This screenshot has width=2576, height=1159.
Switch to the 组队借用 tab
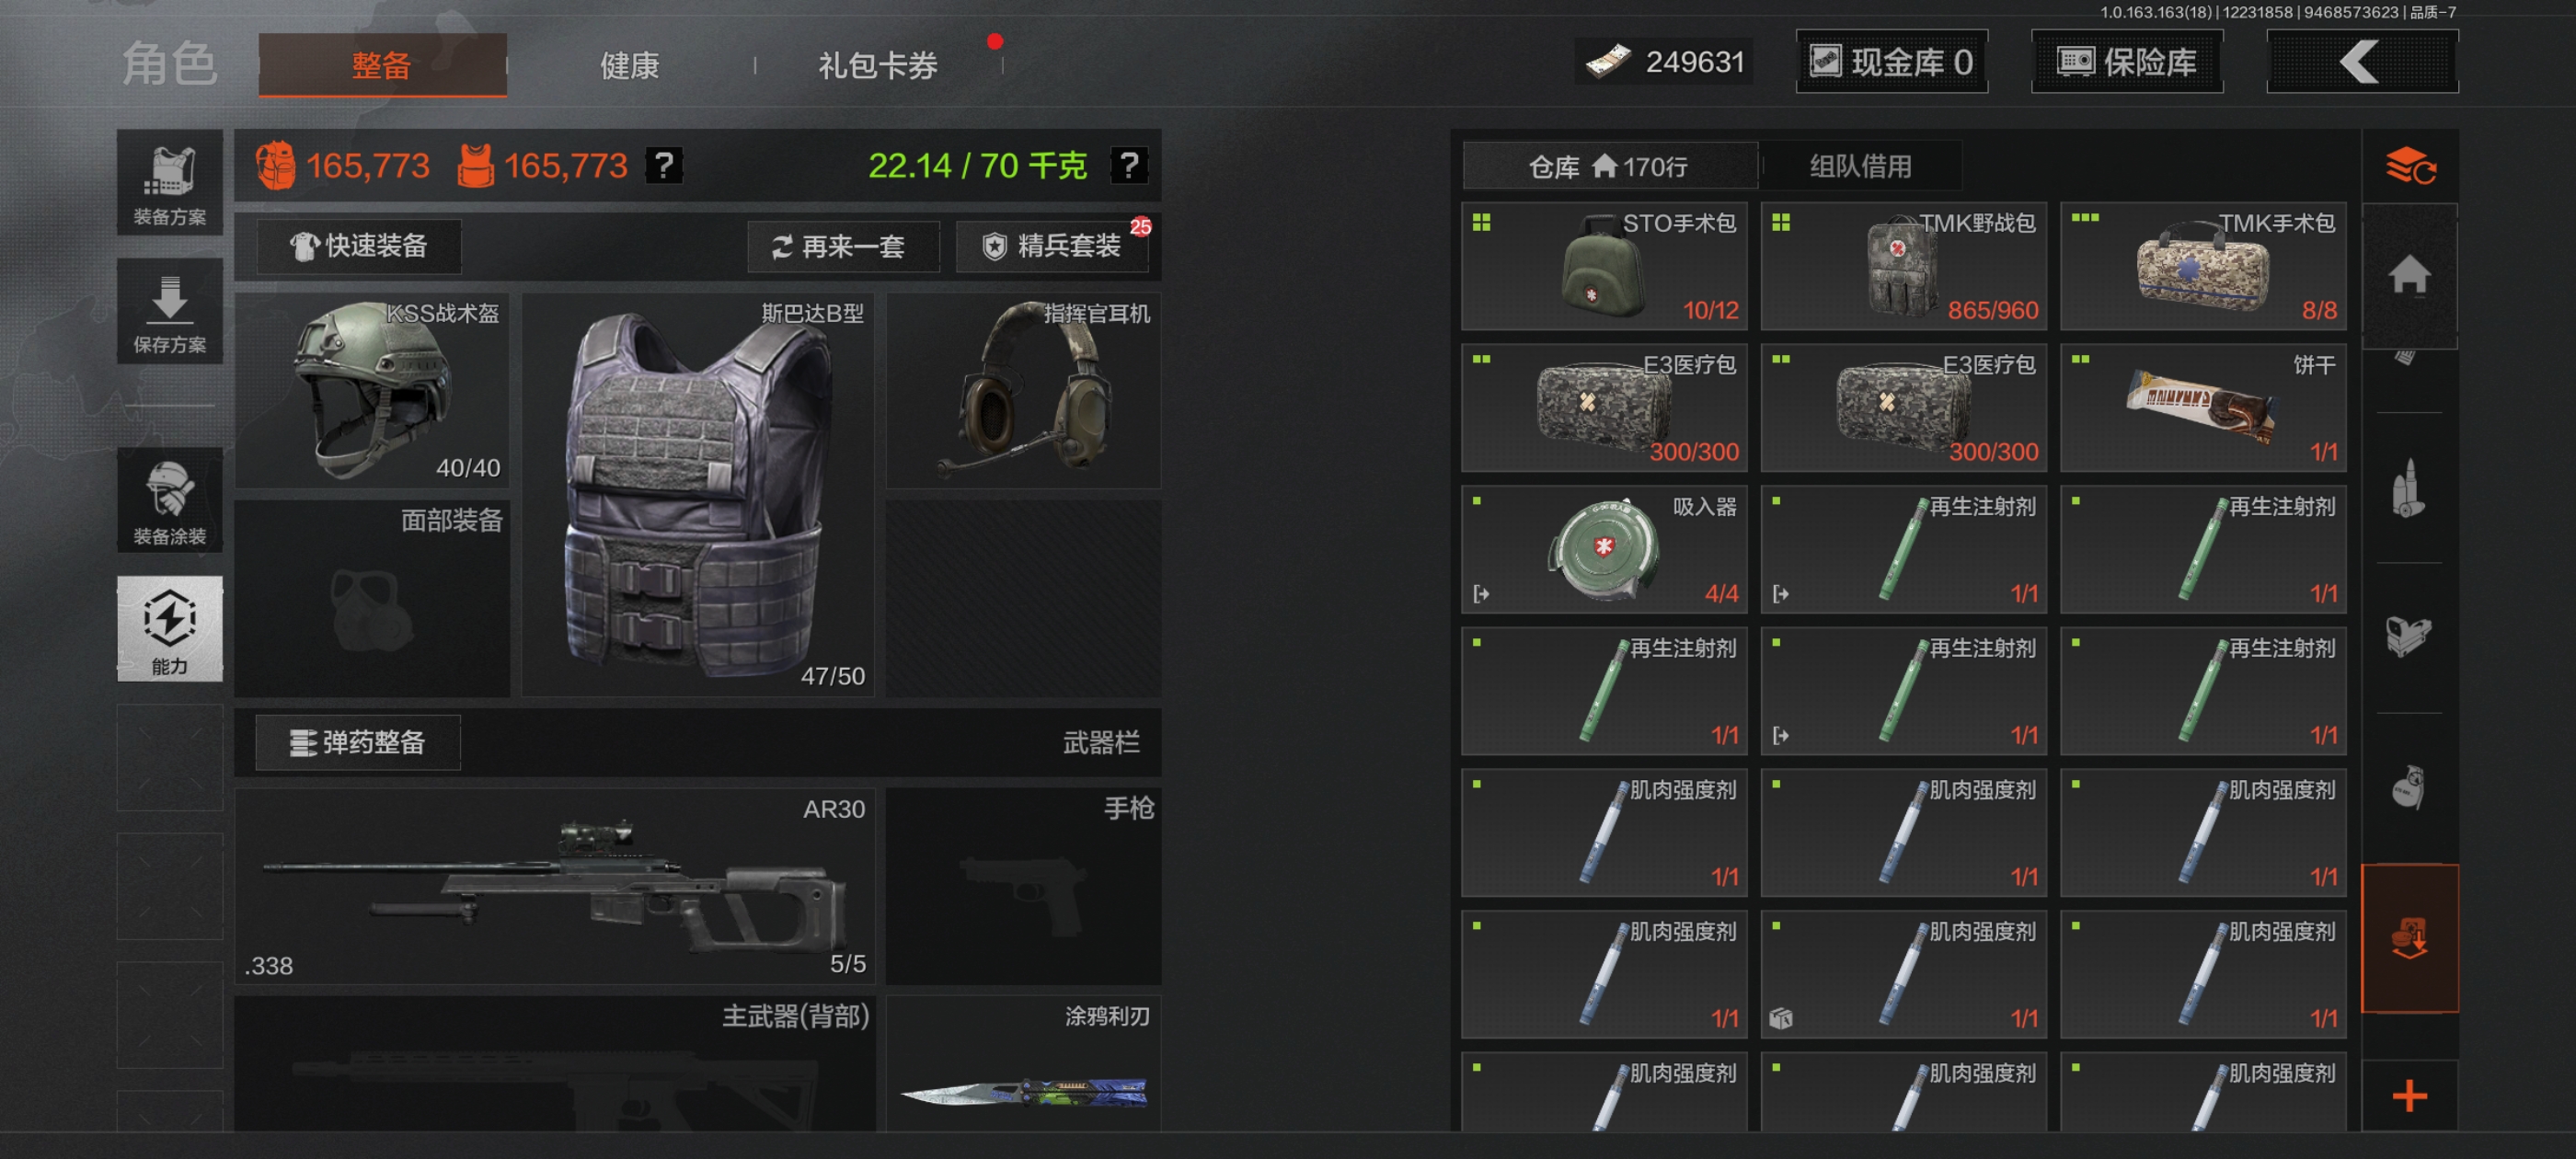pos(1860,166)
